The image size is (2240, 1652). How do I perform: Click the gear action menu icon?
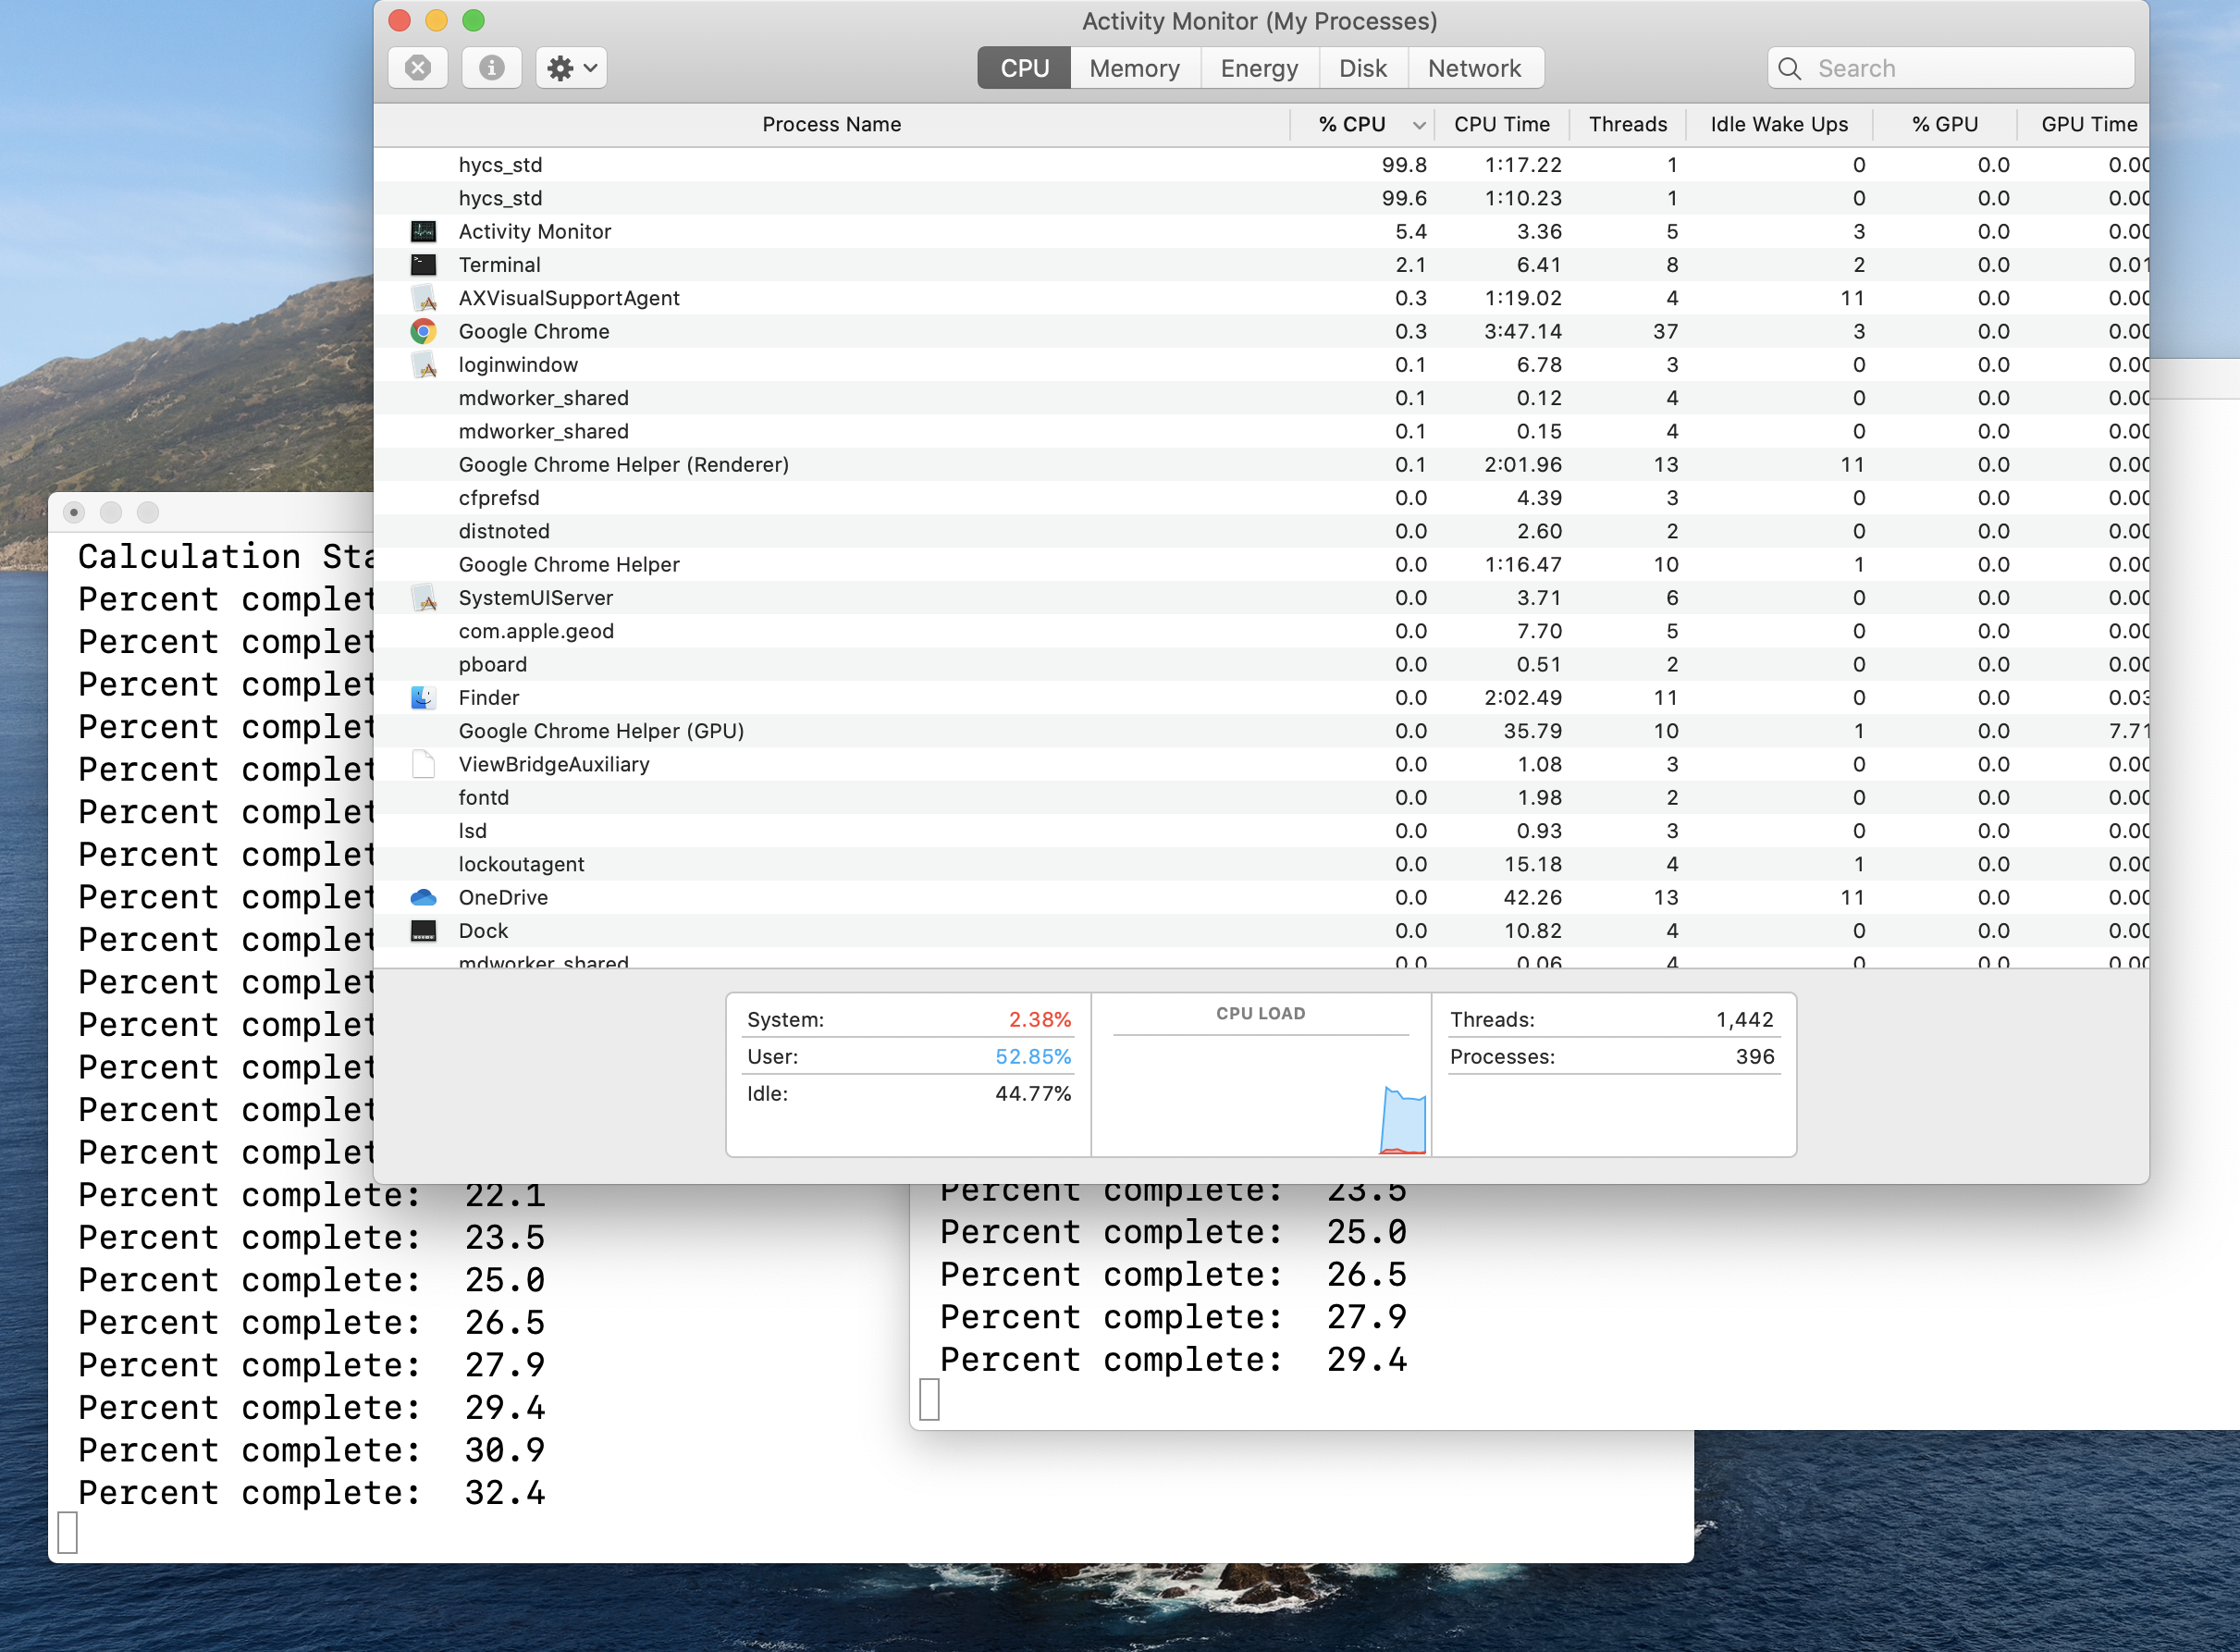(560, 68)
